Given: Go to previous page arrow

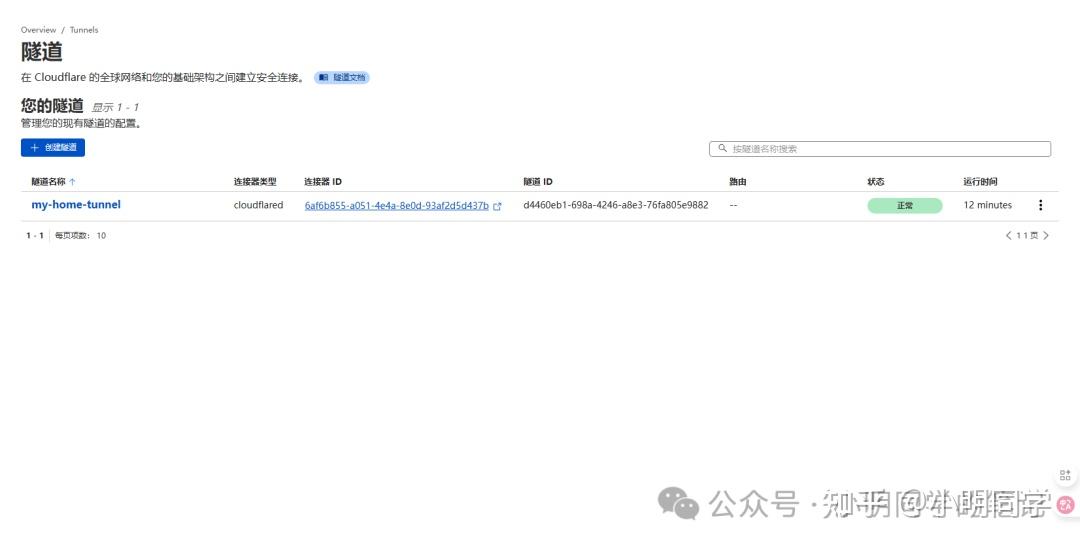Looking at the screenshot, I should tap(1008, 235).
